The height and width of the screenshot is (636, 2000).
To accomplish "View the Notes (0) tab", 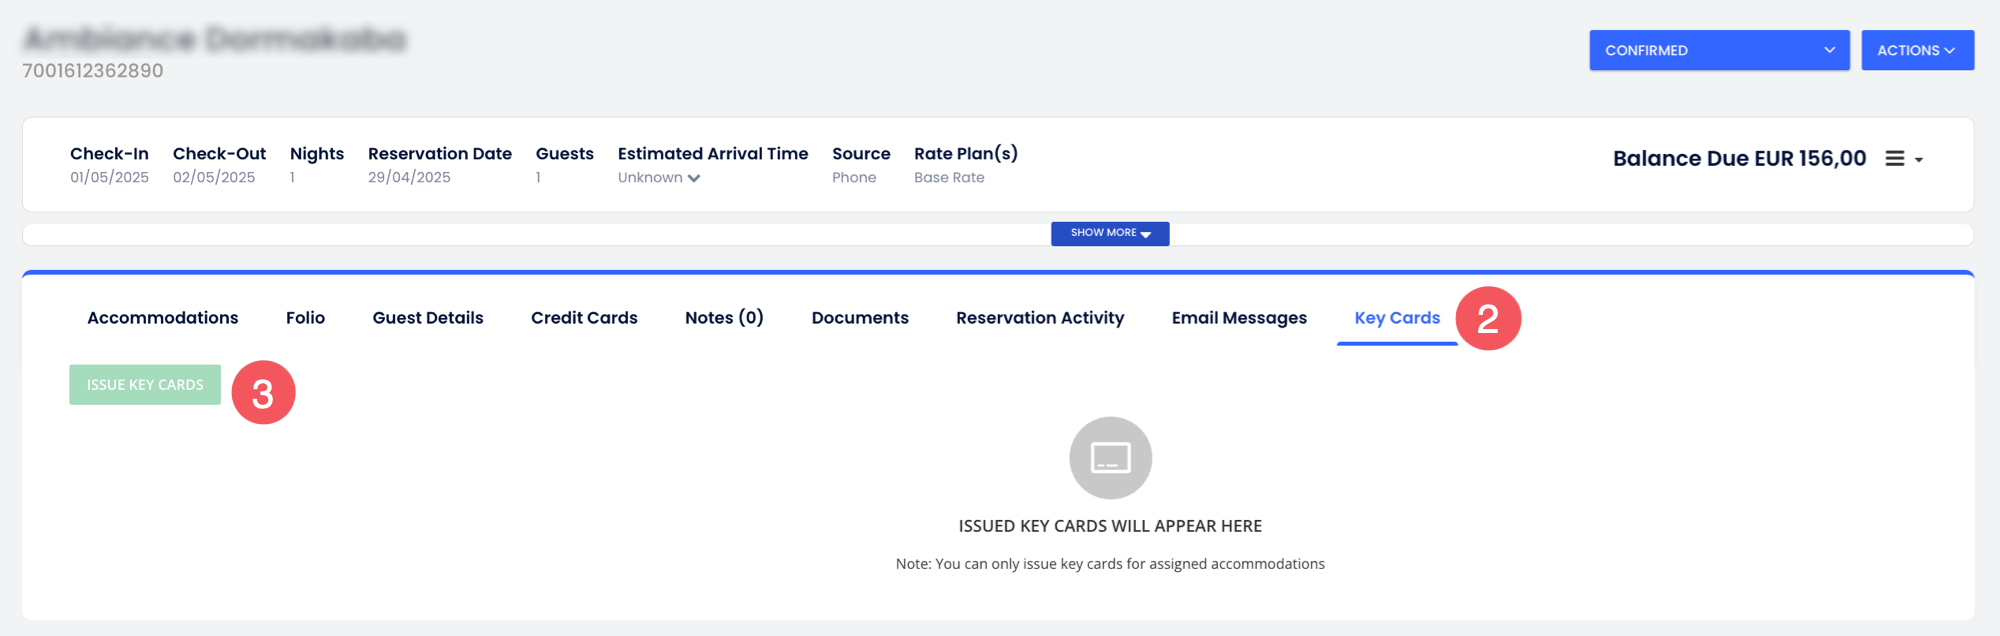I will tap(724, 318).
